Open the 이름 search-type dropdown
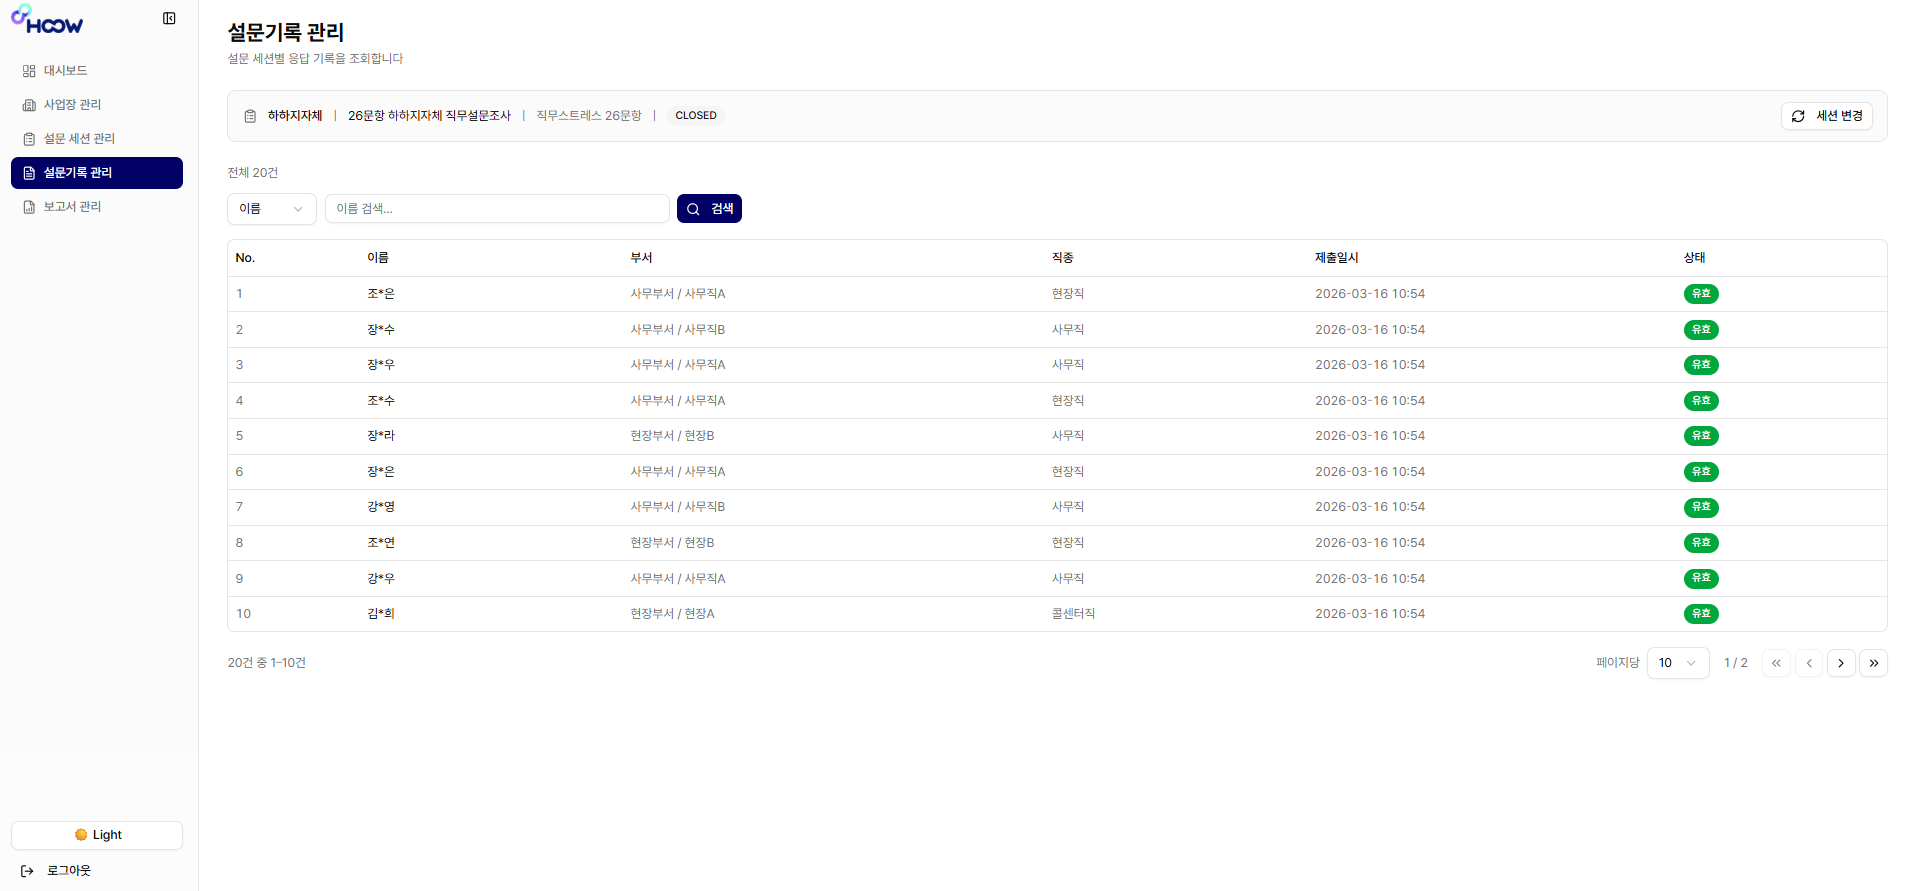The height and width of the screenshot is (891, 1913). point(272,209)
